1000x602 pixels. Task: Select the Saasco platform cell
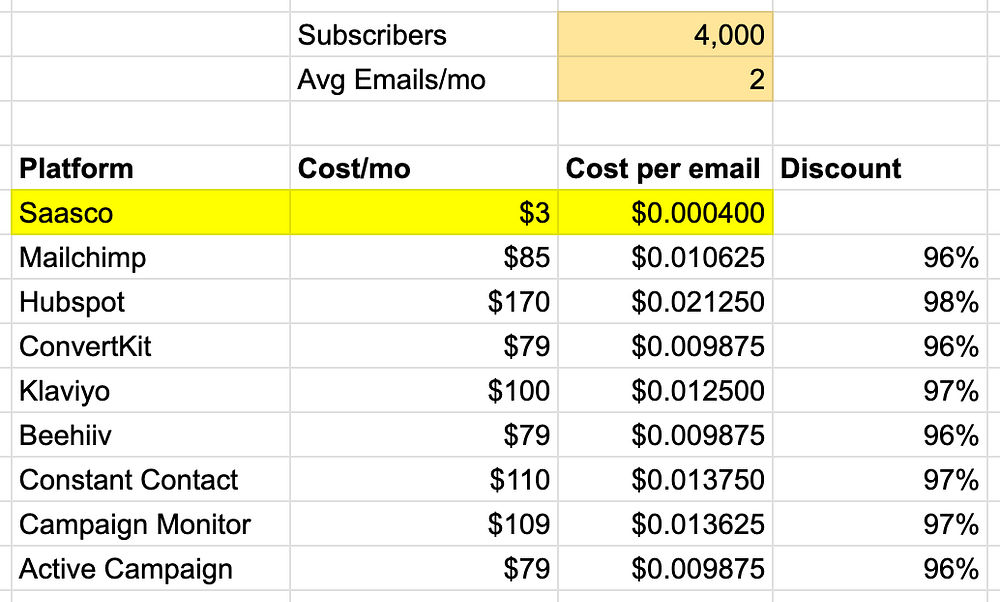[151, 212]
